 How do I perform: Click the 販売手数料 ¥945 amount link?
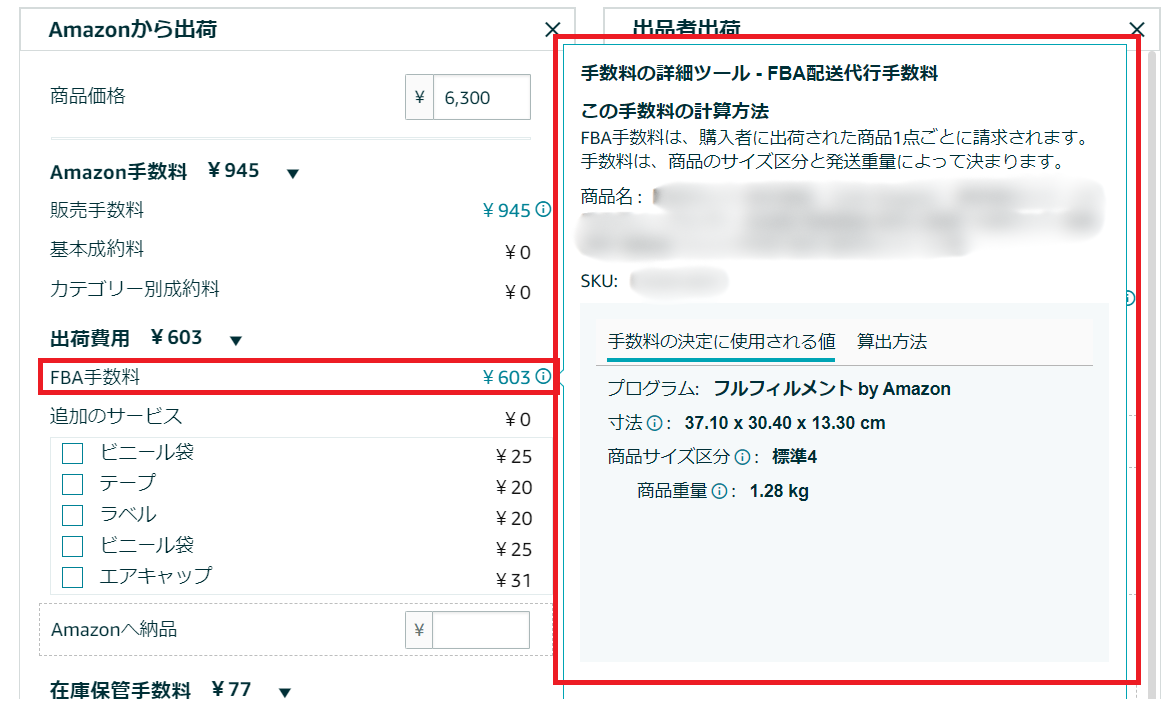click(506, 211)
